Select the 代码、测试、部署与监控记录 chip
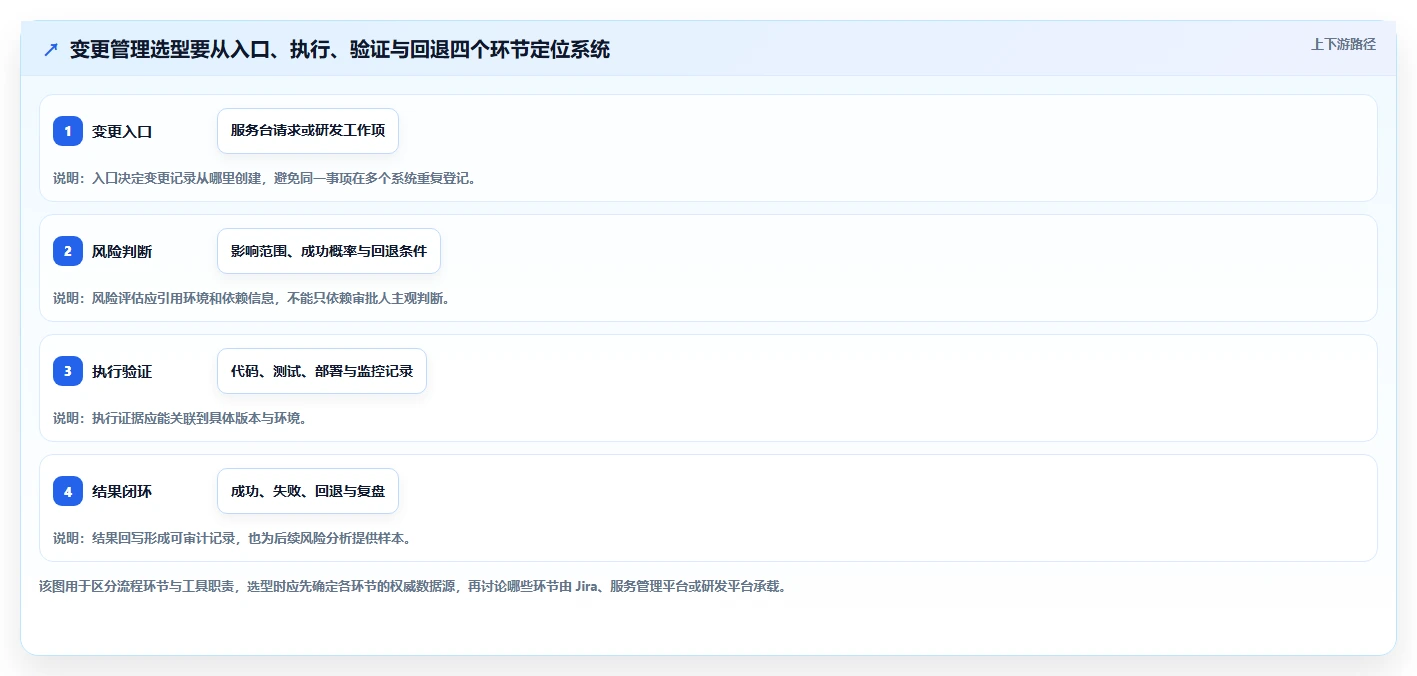This screenshot has width=1417, height=676. point(322,371)
